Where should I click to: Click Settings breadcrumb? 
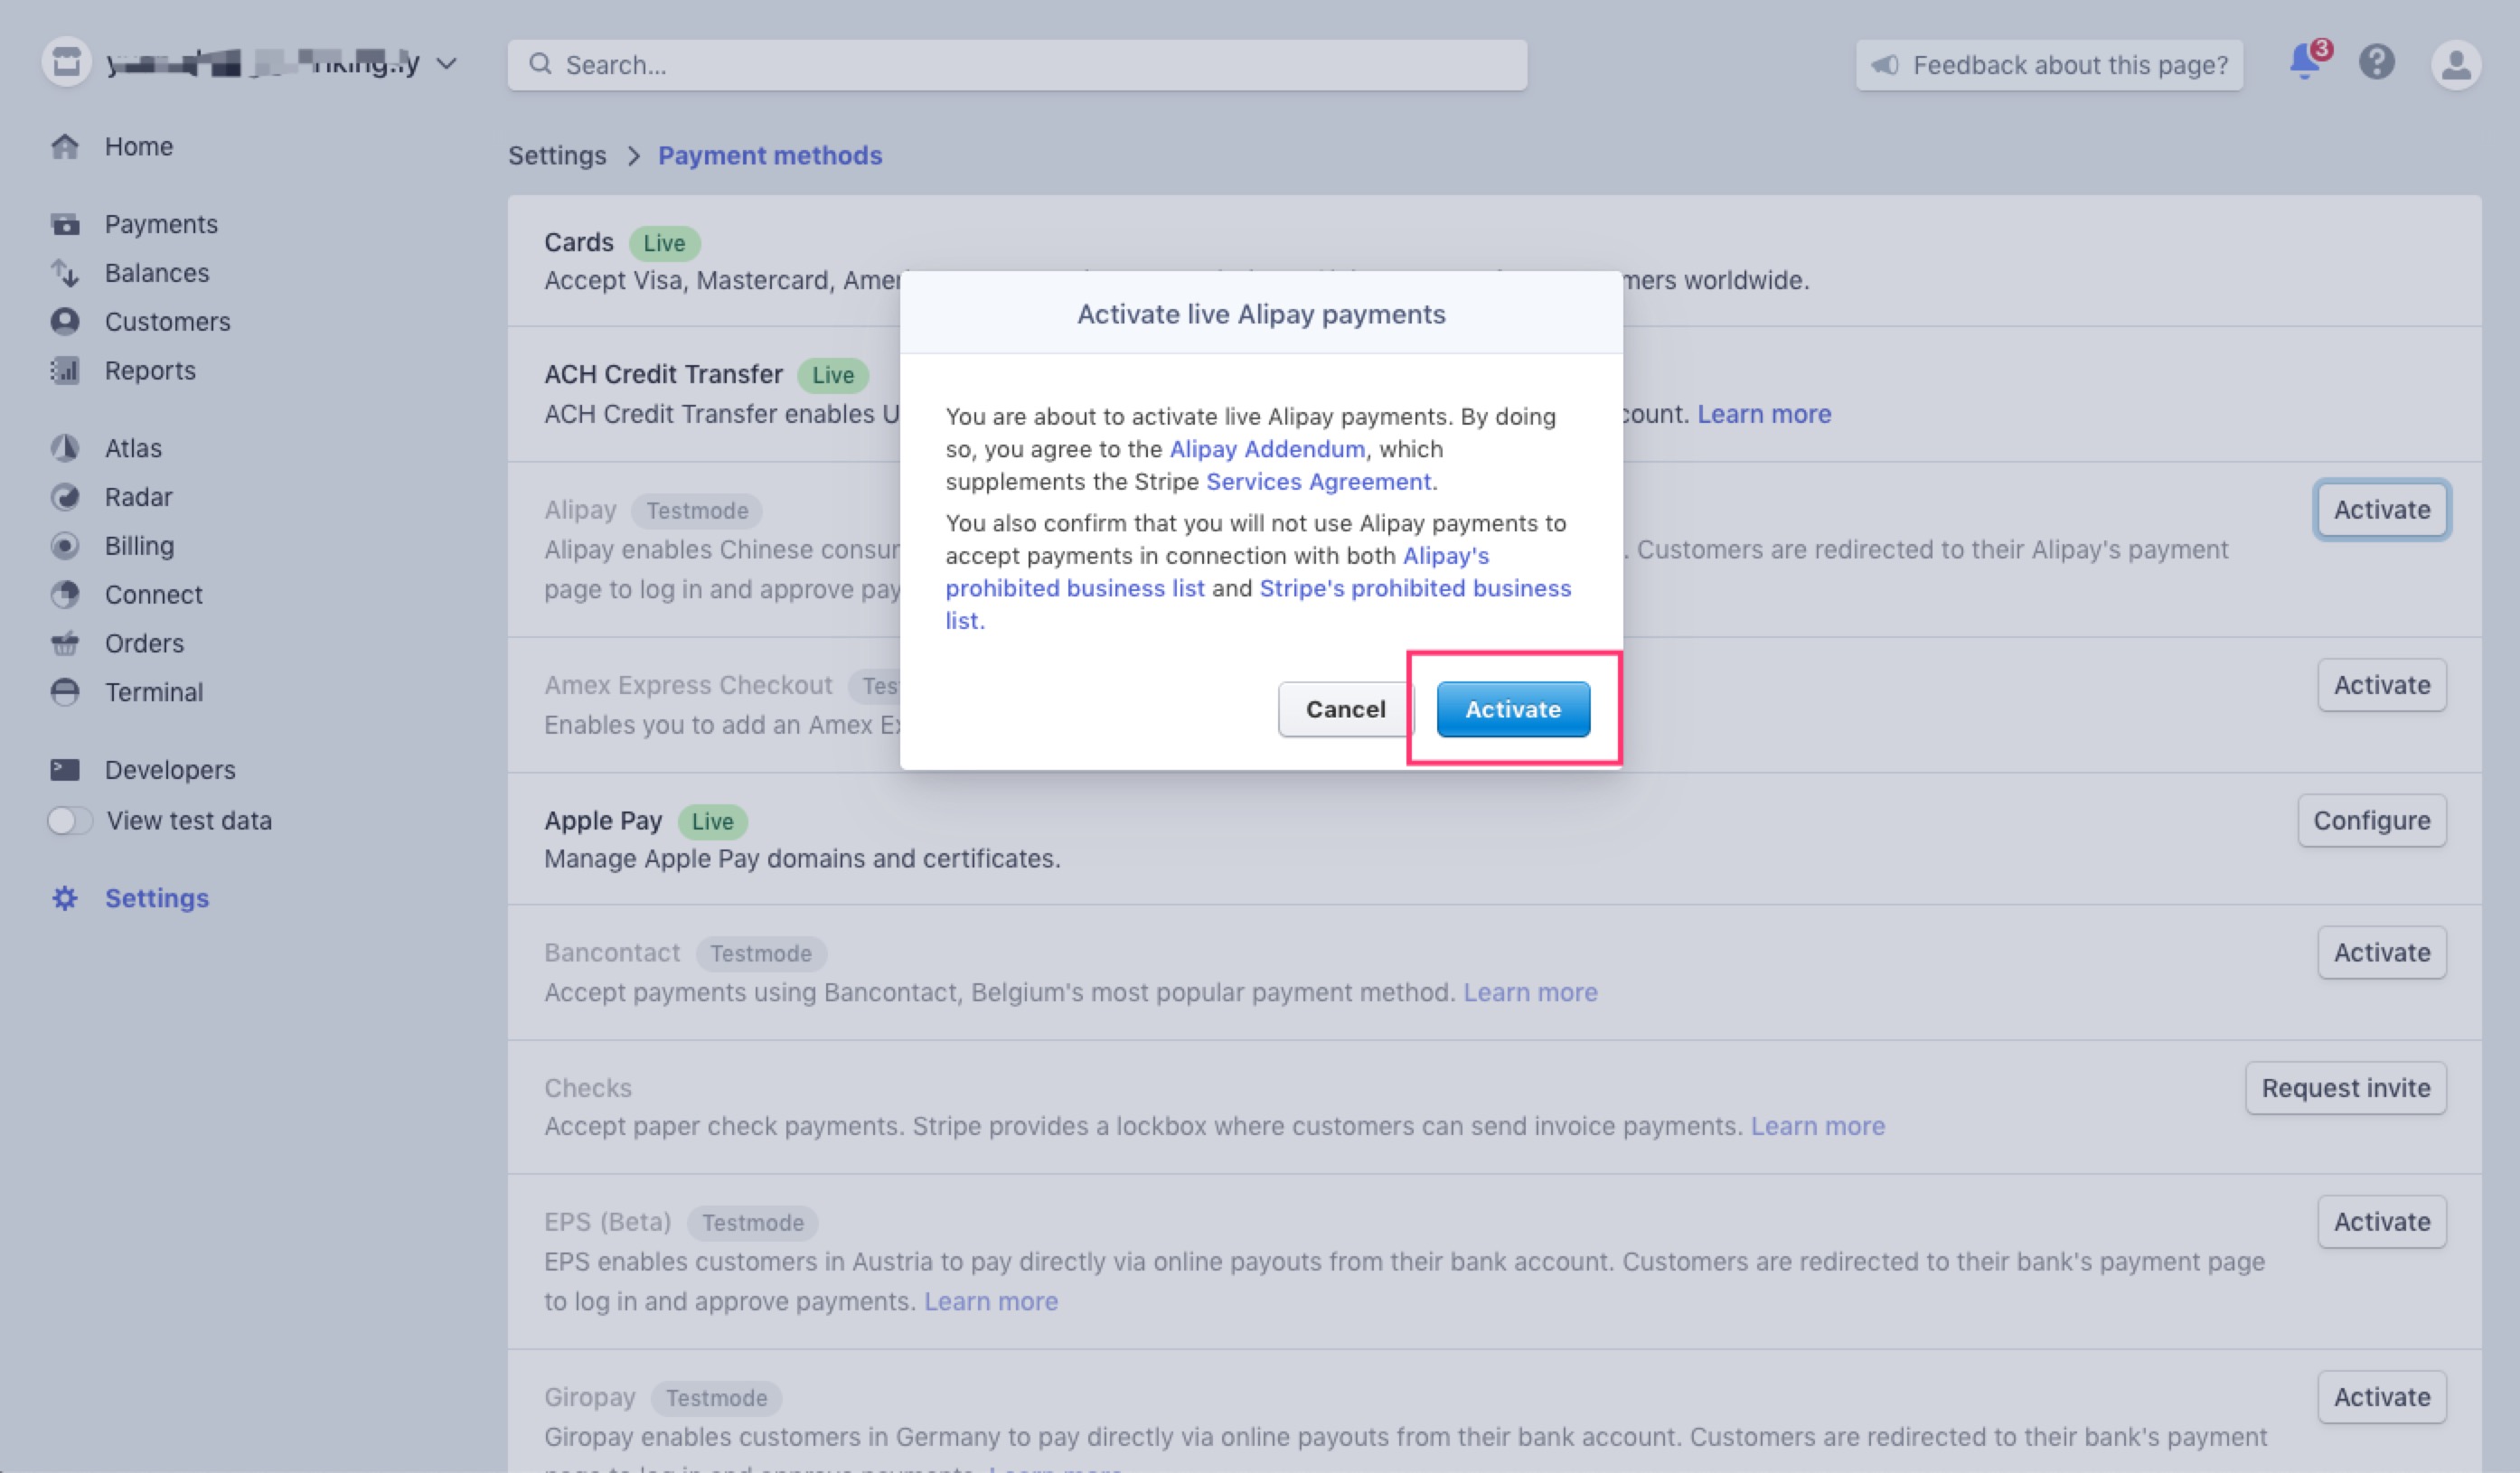tap(557, 155)
